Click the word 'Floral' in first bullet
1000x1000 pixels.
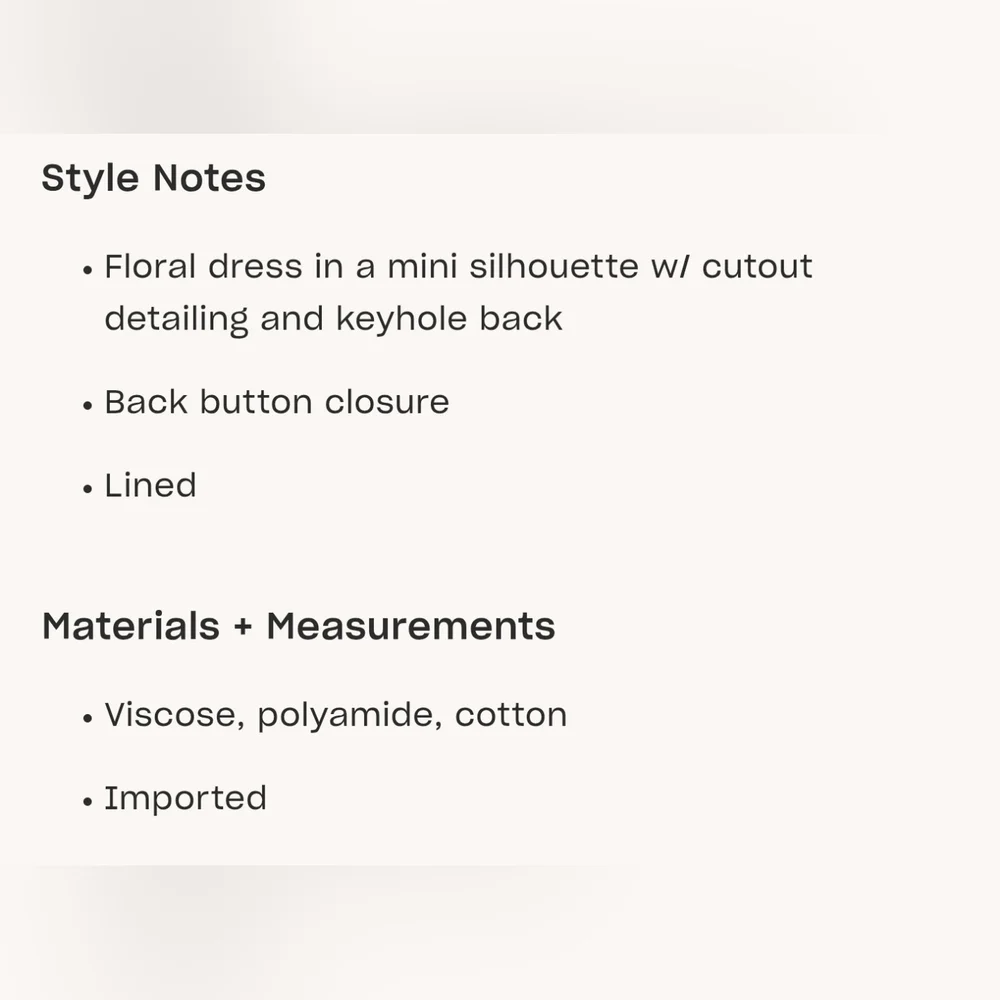point(150,266)
